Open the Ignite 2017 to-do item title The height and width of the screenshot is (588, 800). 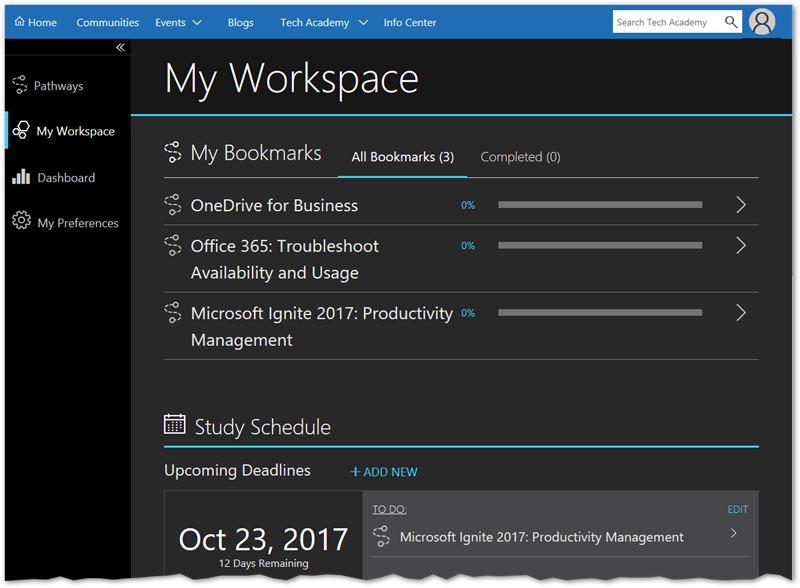click(x=542, y=537)
